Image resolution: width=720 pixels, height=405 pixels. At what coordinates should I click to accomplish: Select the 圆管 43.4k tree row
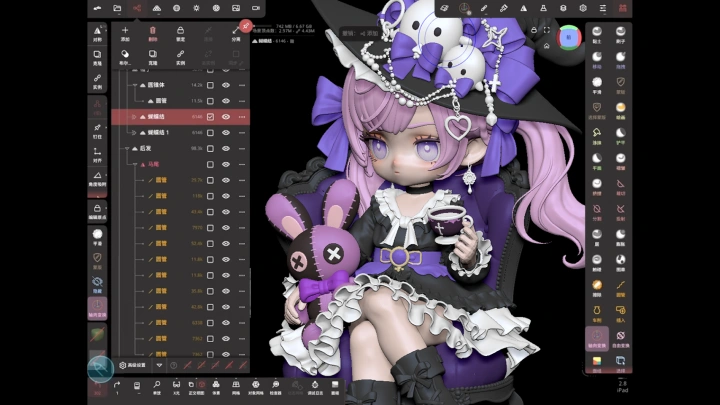pyautogui.click(x=180, y=212)
